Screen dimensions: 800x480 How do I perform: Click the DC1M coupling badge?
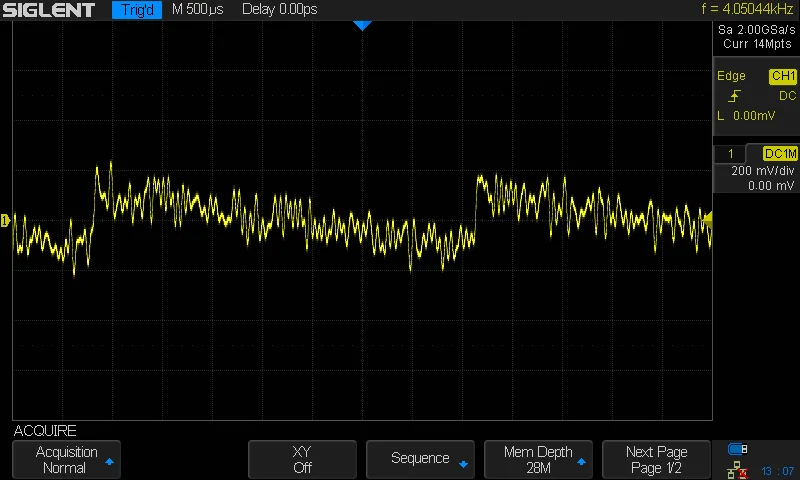pos(780,154)
